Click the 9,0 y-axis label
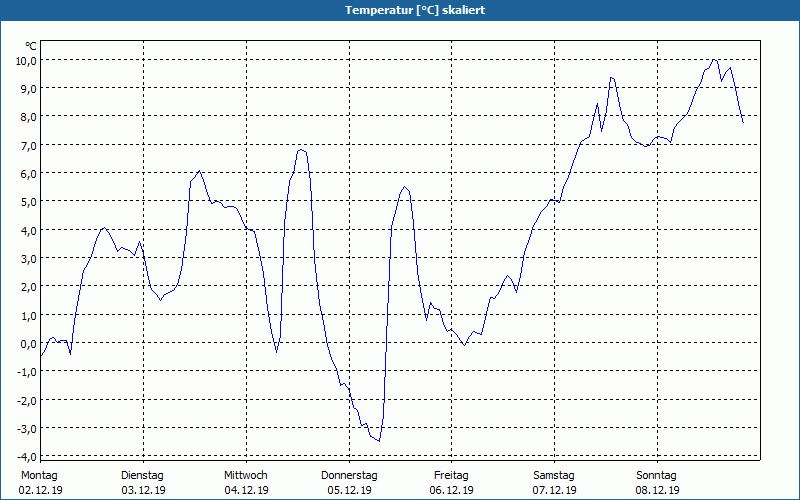Image resolution: width=800 pixels, height=500 pixels. 29,89
